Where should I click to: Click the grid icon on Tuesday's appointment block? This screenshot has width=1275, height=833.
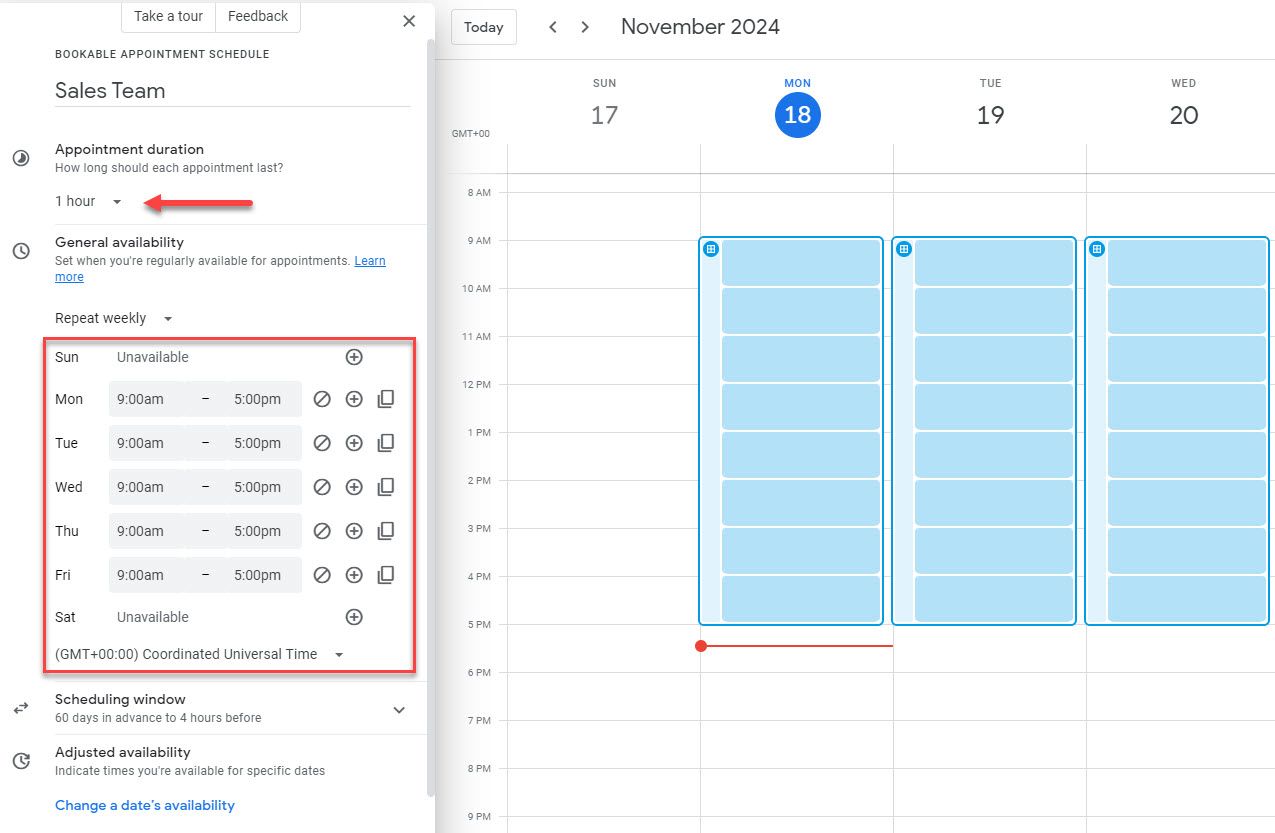point(903,249)
